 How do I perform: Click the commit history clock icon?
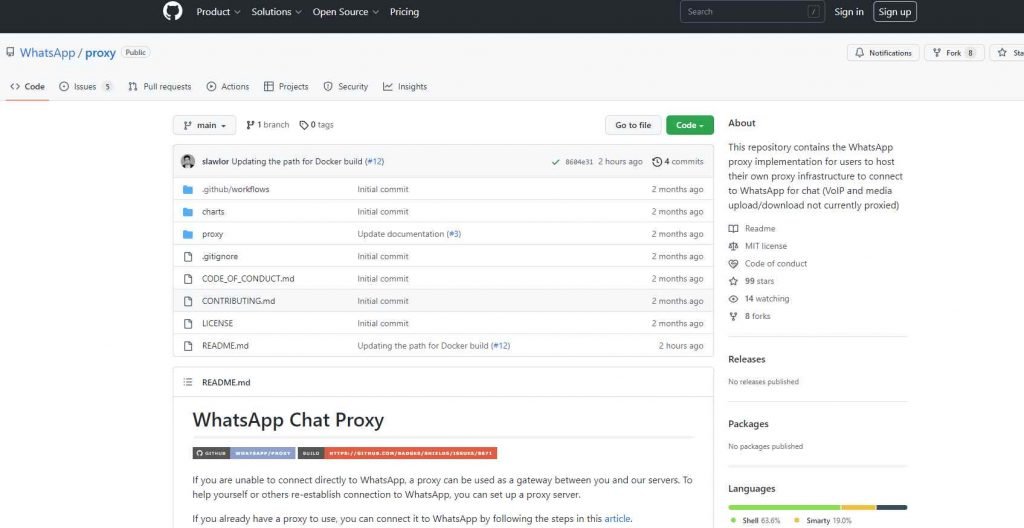(x=657, y=161)
